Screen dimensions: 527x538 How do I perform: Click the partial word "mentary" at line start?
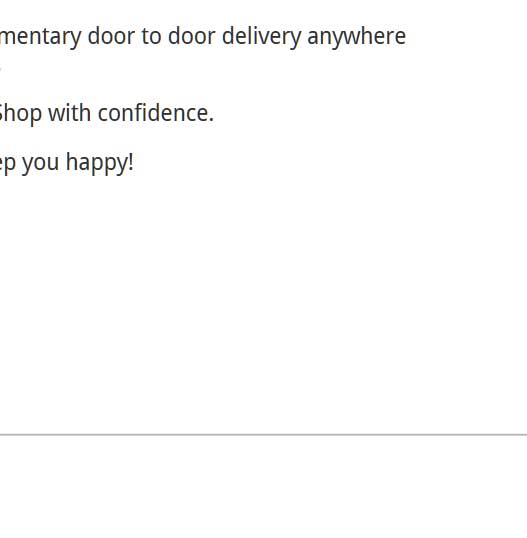(40, 37)
